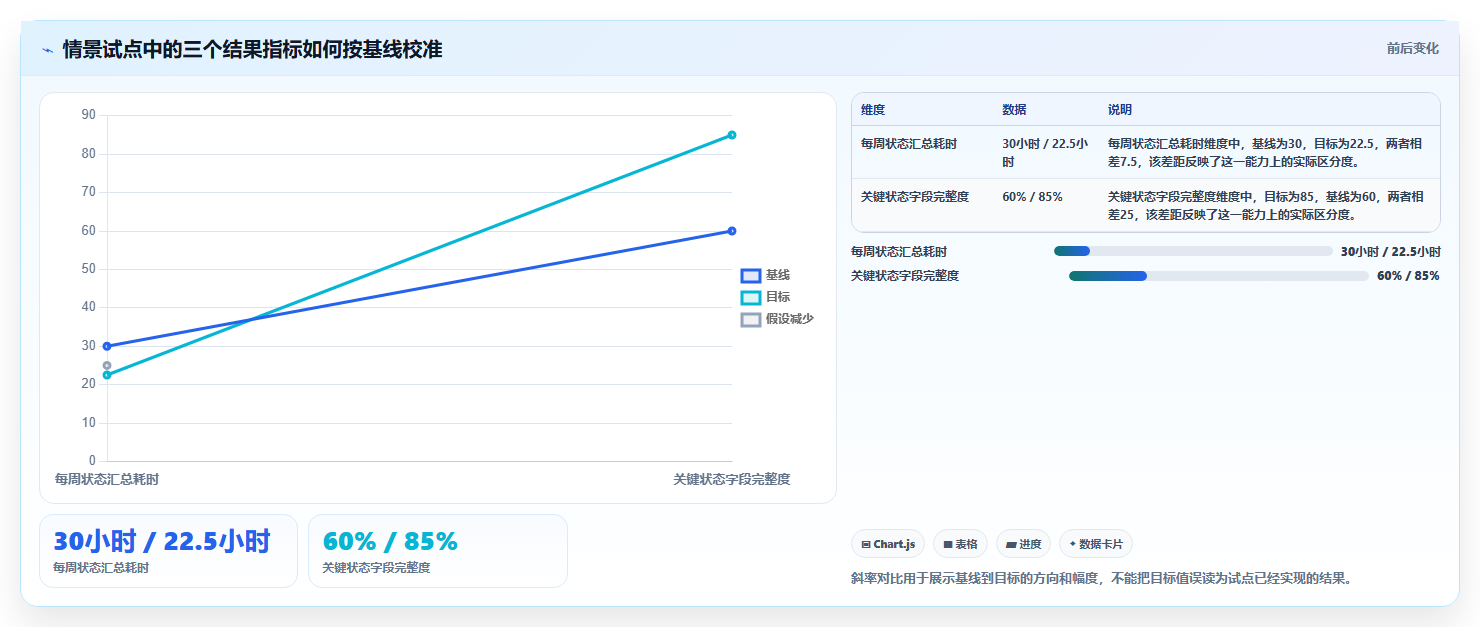
Task: Click the chart title 情景试点中的三个结果指标如何按基线校准
Action: click(252, 50)
